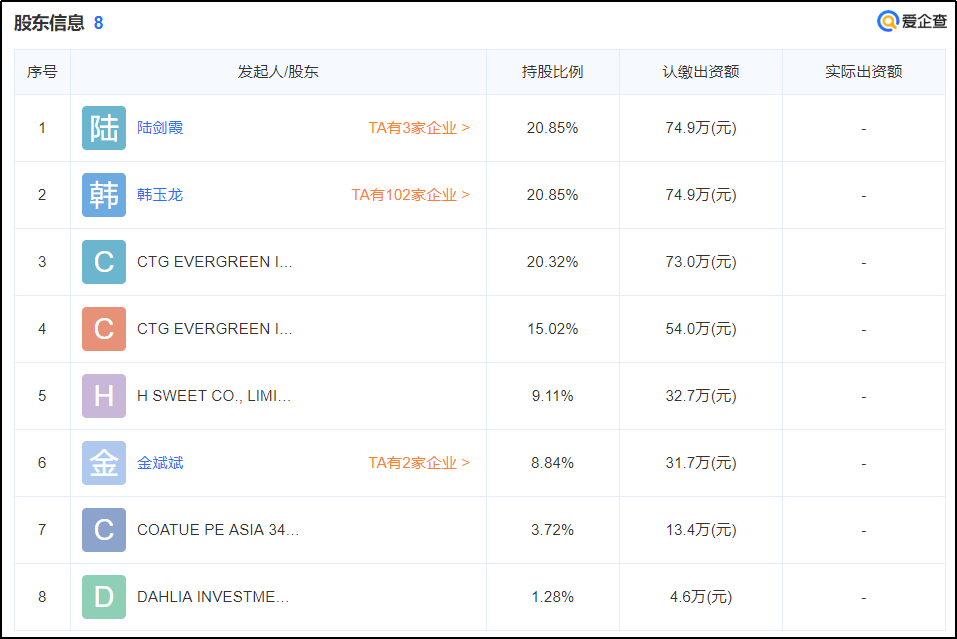Click the 陆 avatar icon for 陆剑霞
957x639 pixels.
tap(104, 128)
